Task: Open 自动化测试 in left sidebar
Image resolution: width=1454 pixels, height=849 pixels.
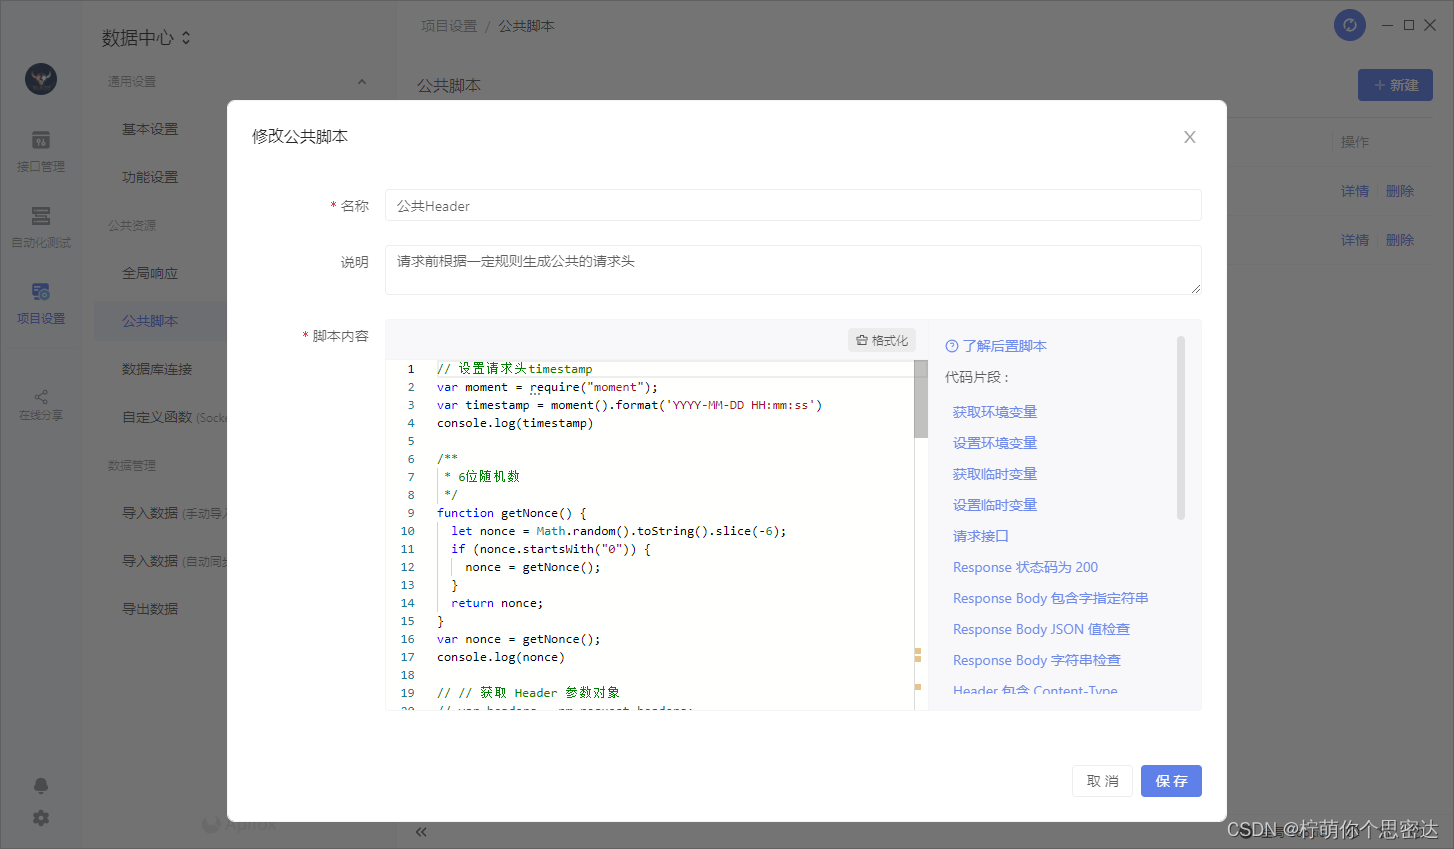Action: (x=41, y=227)
